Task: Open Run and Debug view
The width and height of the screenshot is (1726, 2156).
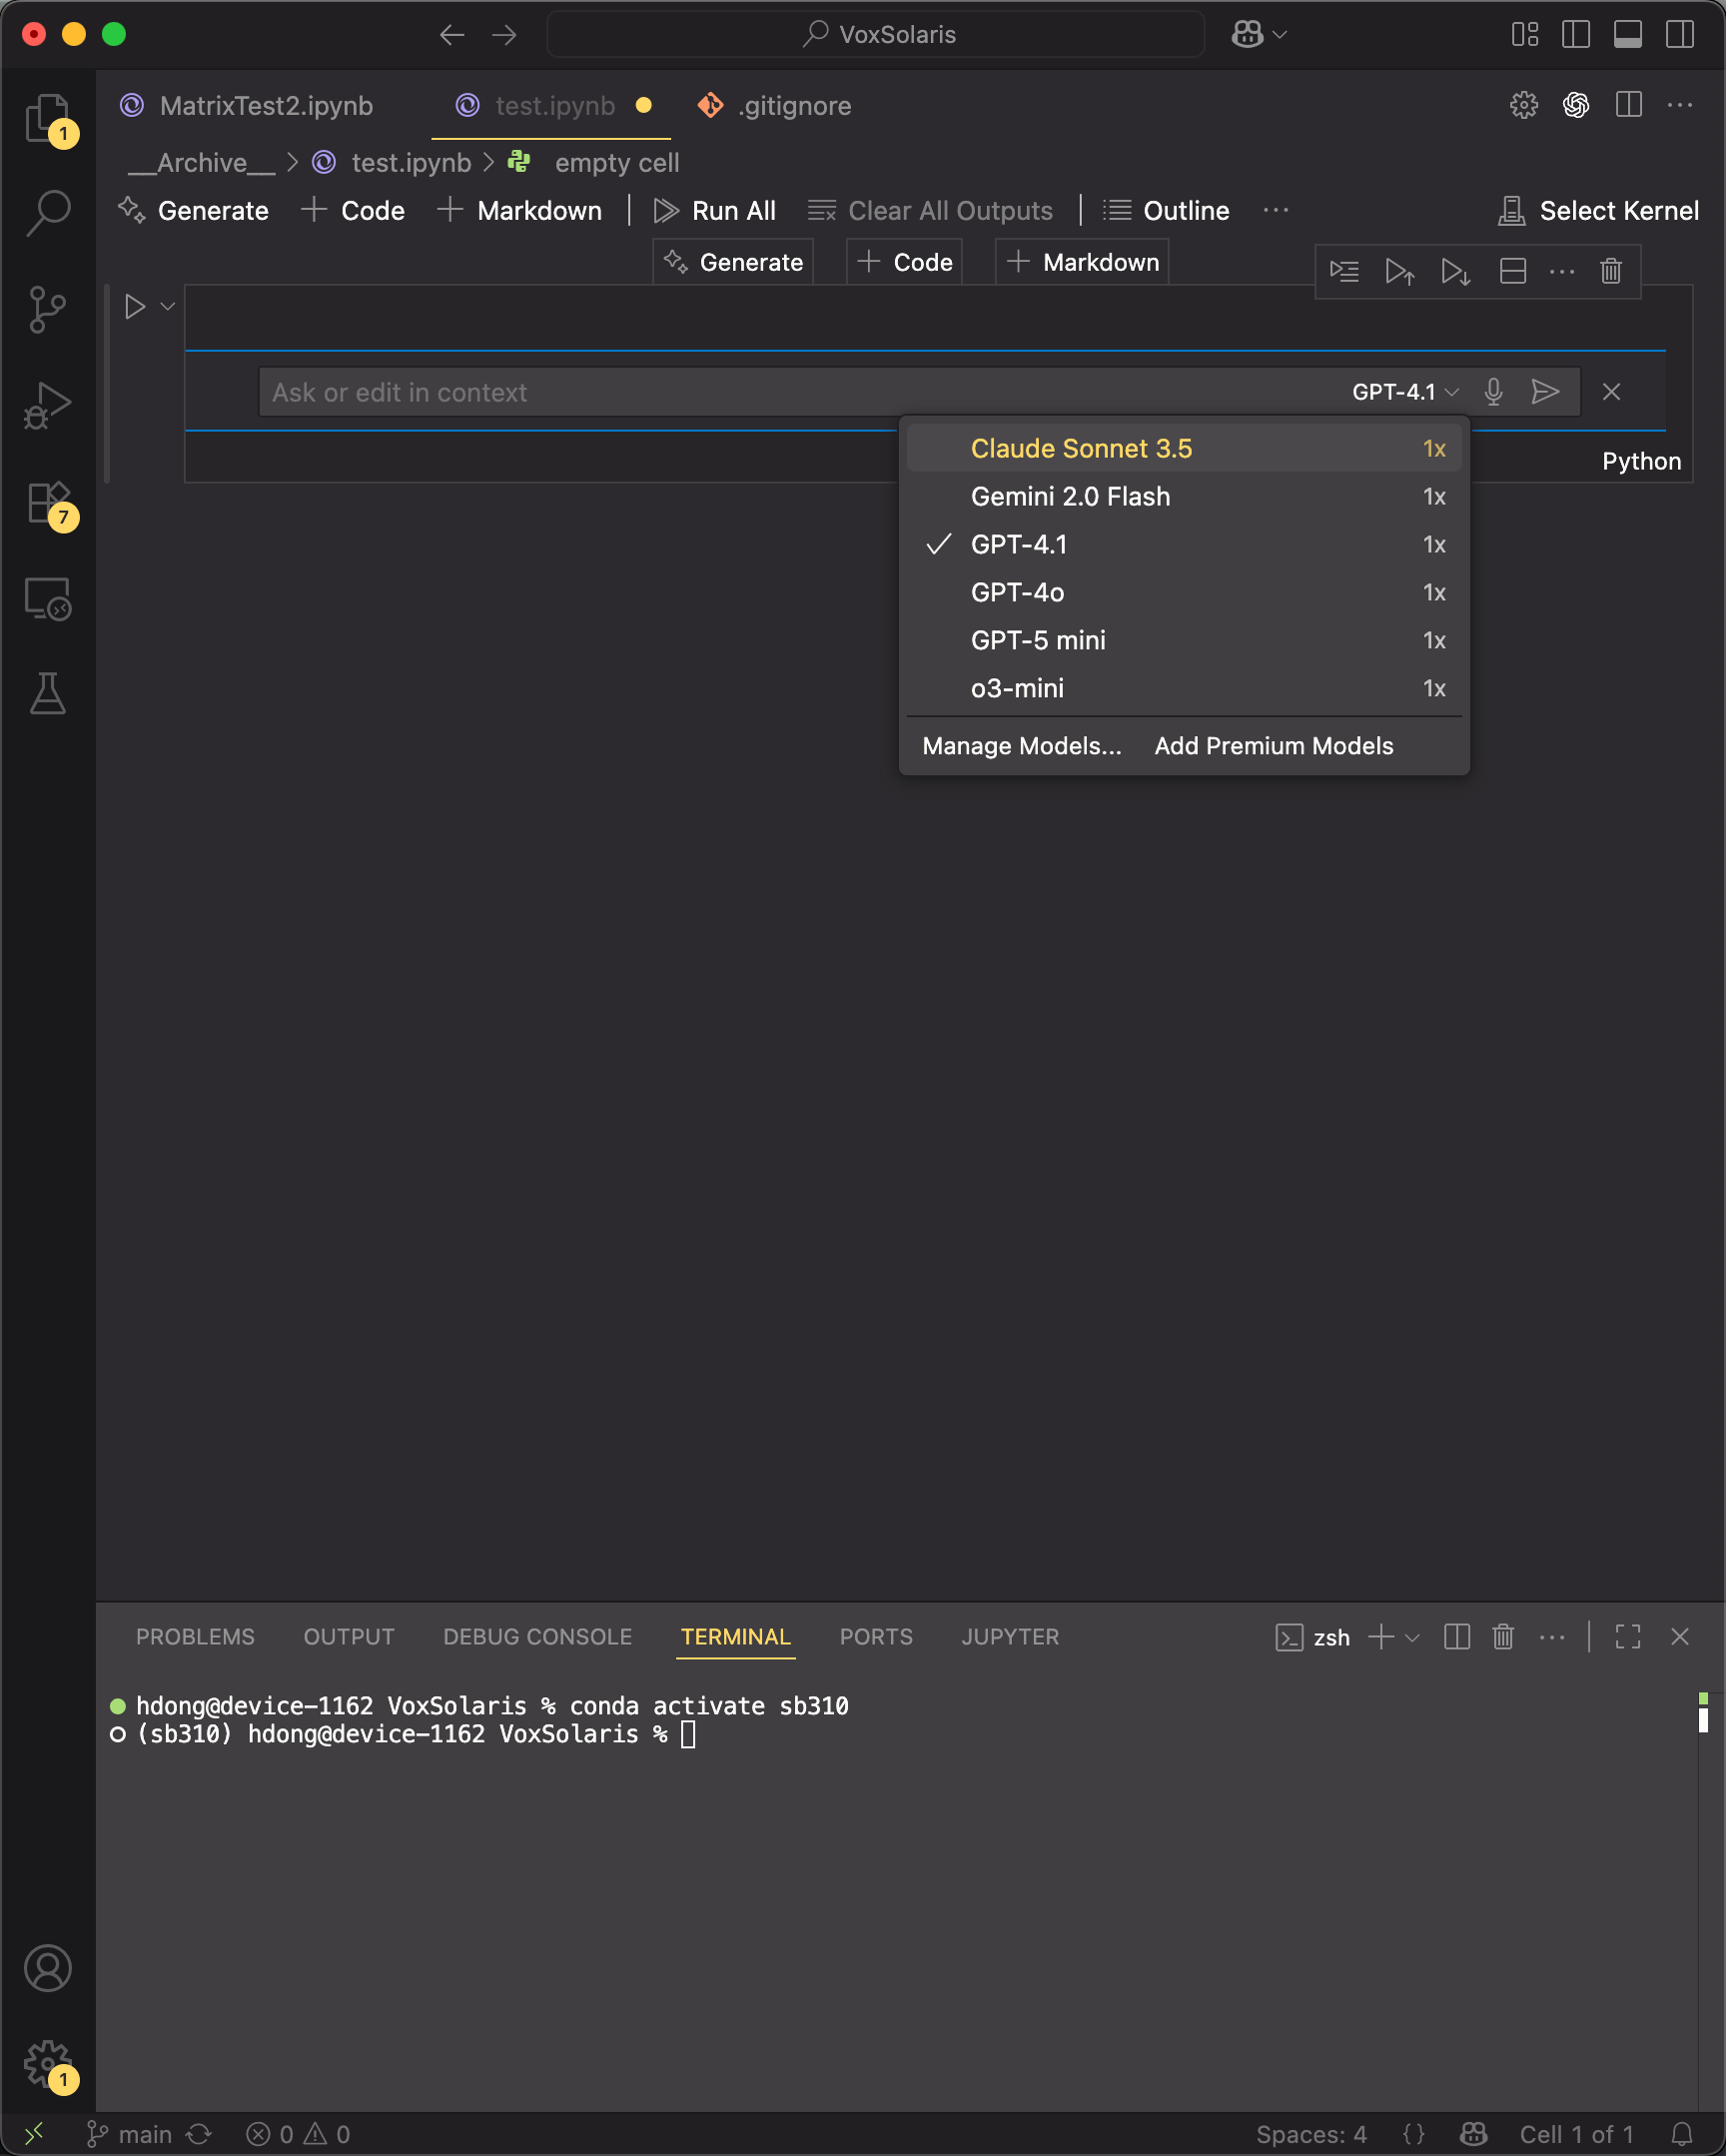Action: 47,405
